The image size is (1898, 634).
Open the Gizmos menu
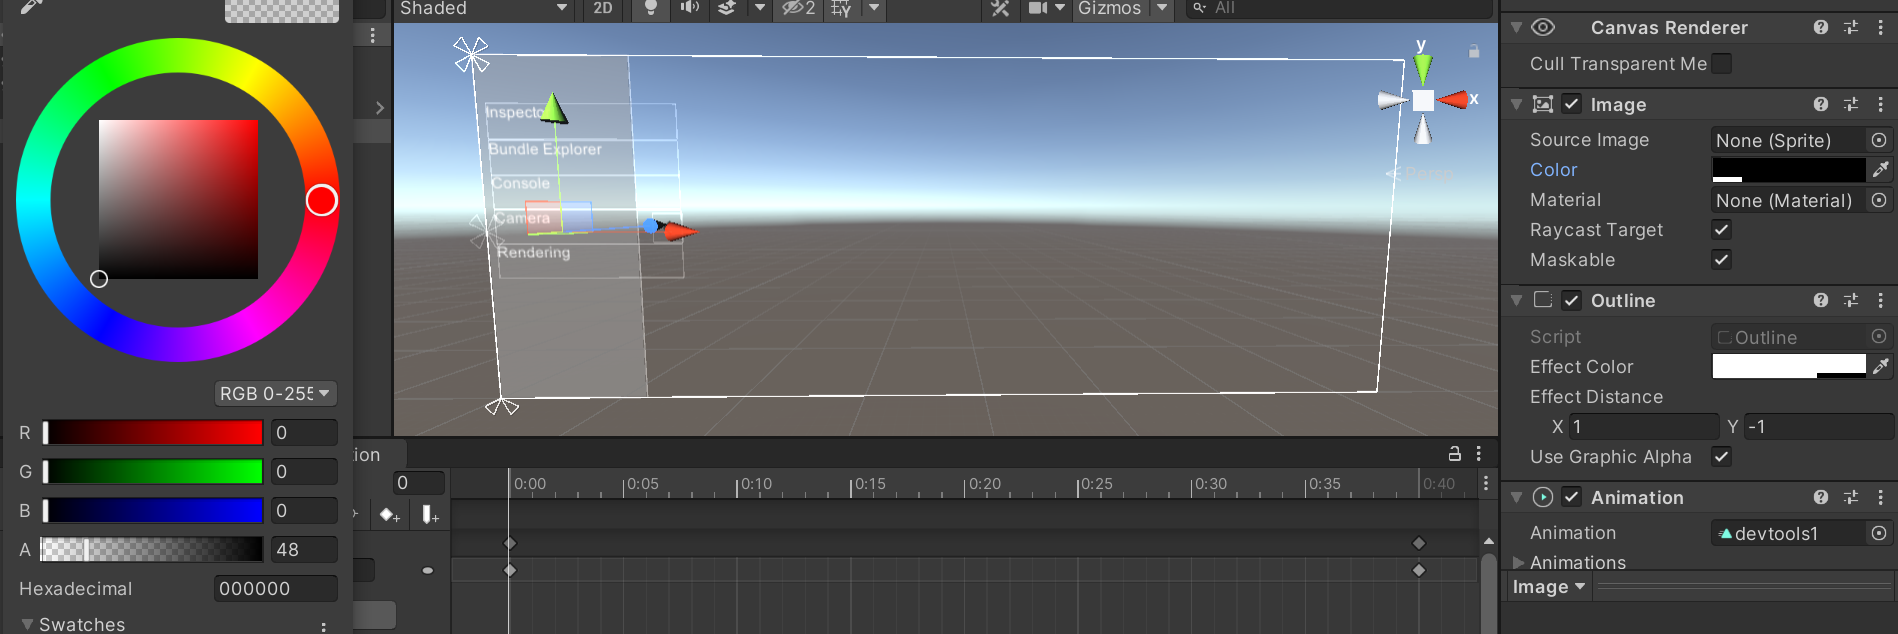[x=1109, y=9]
